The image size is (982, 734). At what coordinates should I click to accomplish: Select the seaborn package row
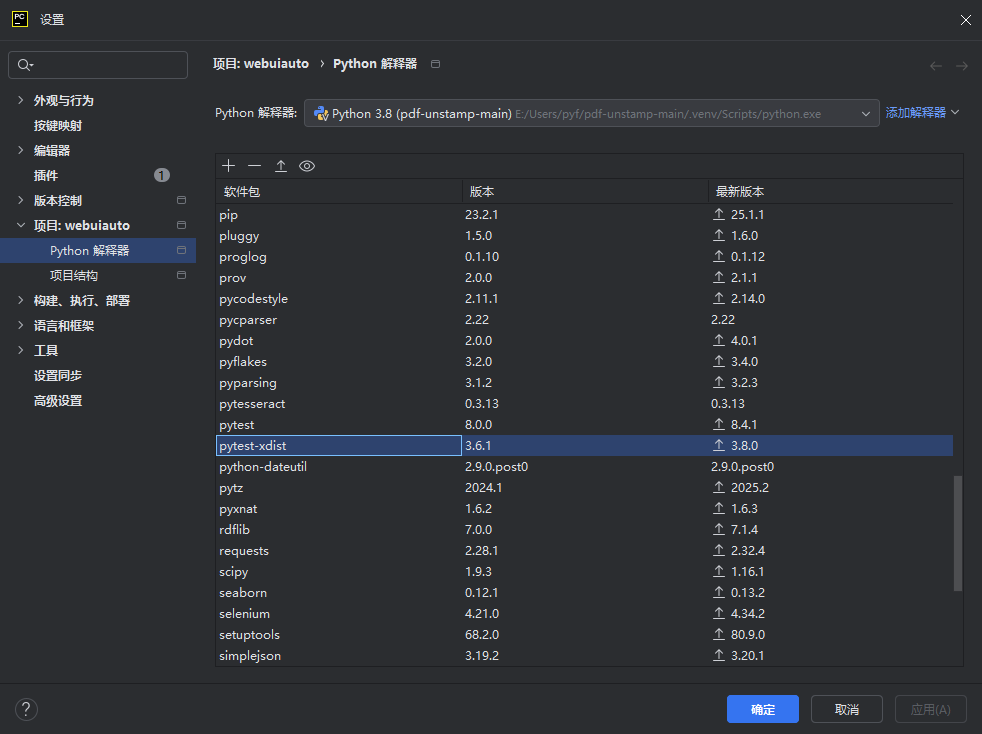[x=584, y=592]
